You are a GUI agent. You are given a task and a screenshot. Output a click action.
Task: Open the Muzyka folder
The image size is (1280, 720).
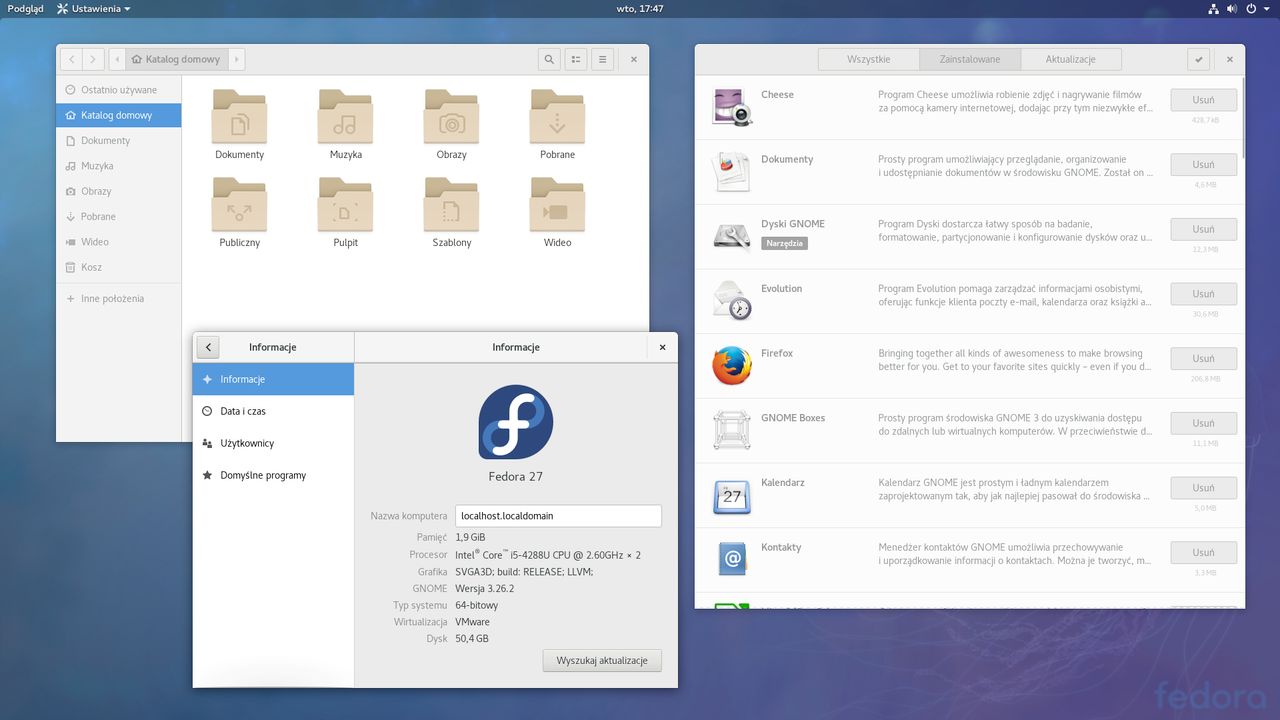345,117
